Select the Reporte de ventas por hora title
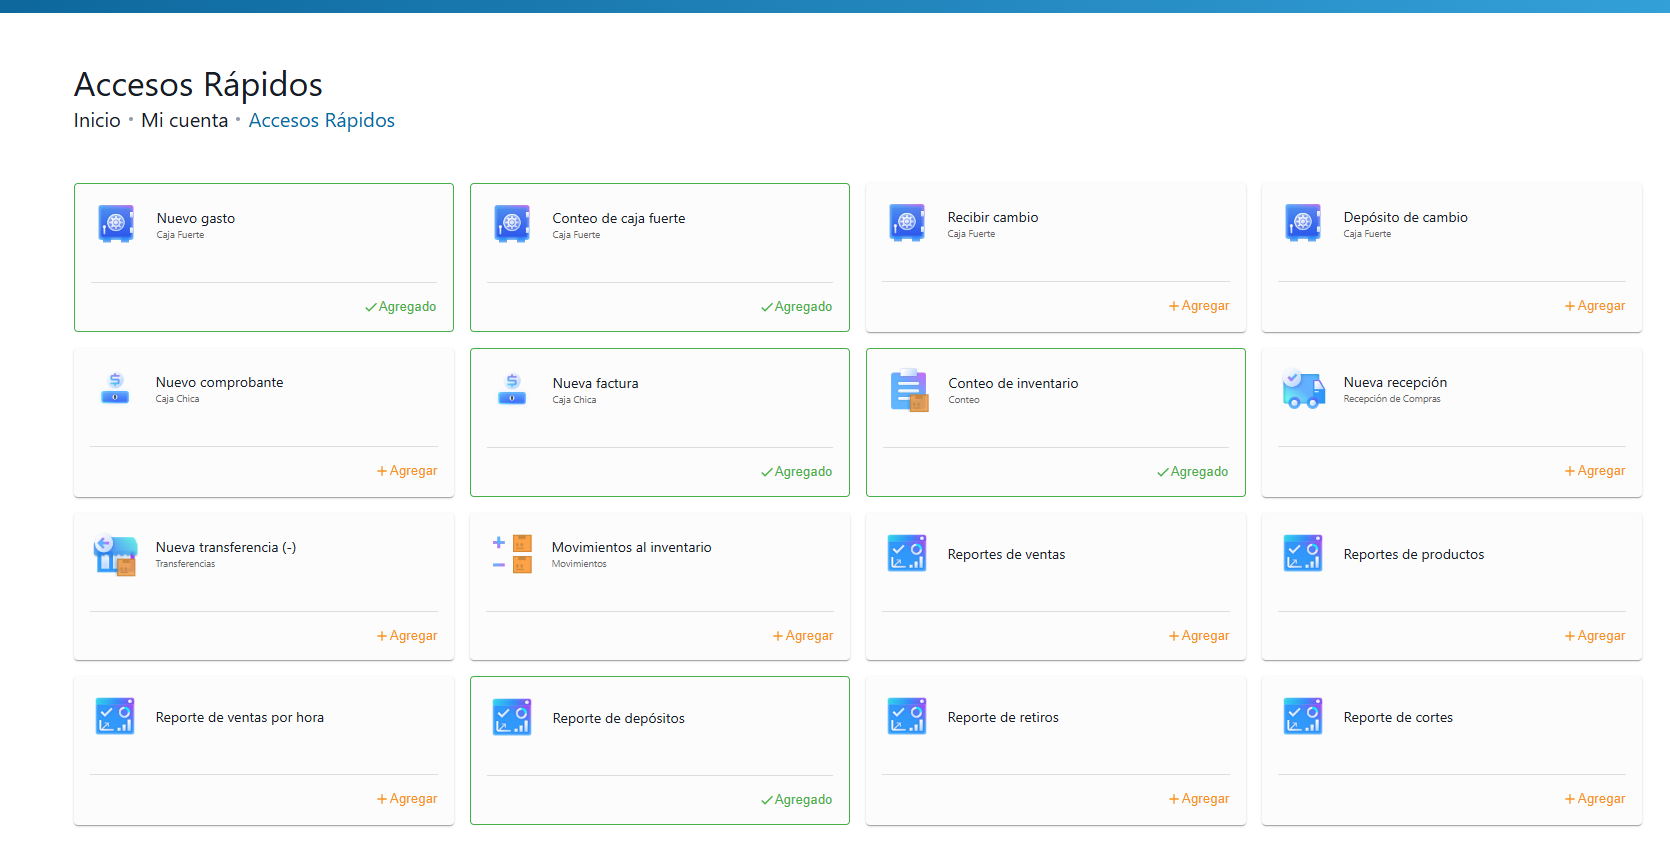This screenshot has height=844, width=1670. pyautogui.click(x=240, y=718)
